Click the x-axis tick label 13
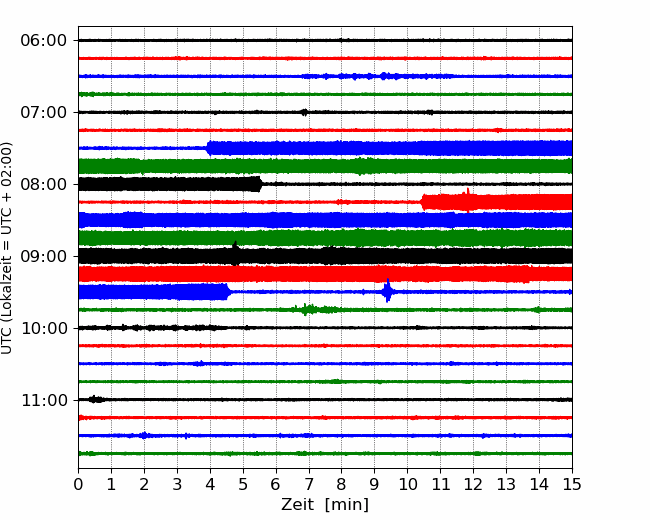This screenshot has height=520, width=650. click(x=506, y=484)
